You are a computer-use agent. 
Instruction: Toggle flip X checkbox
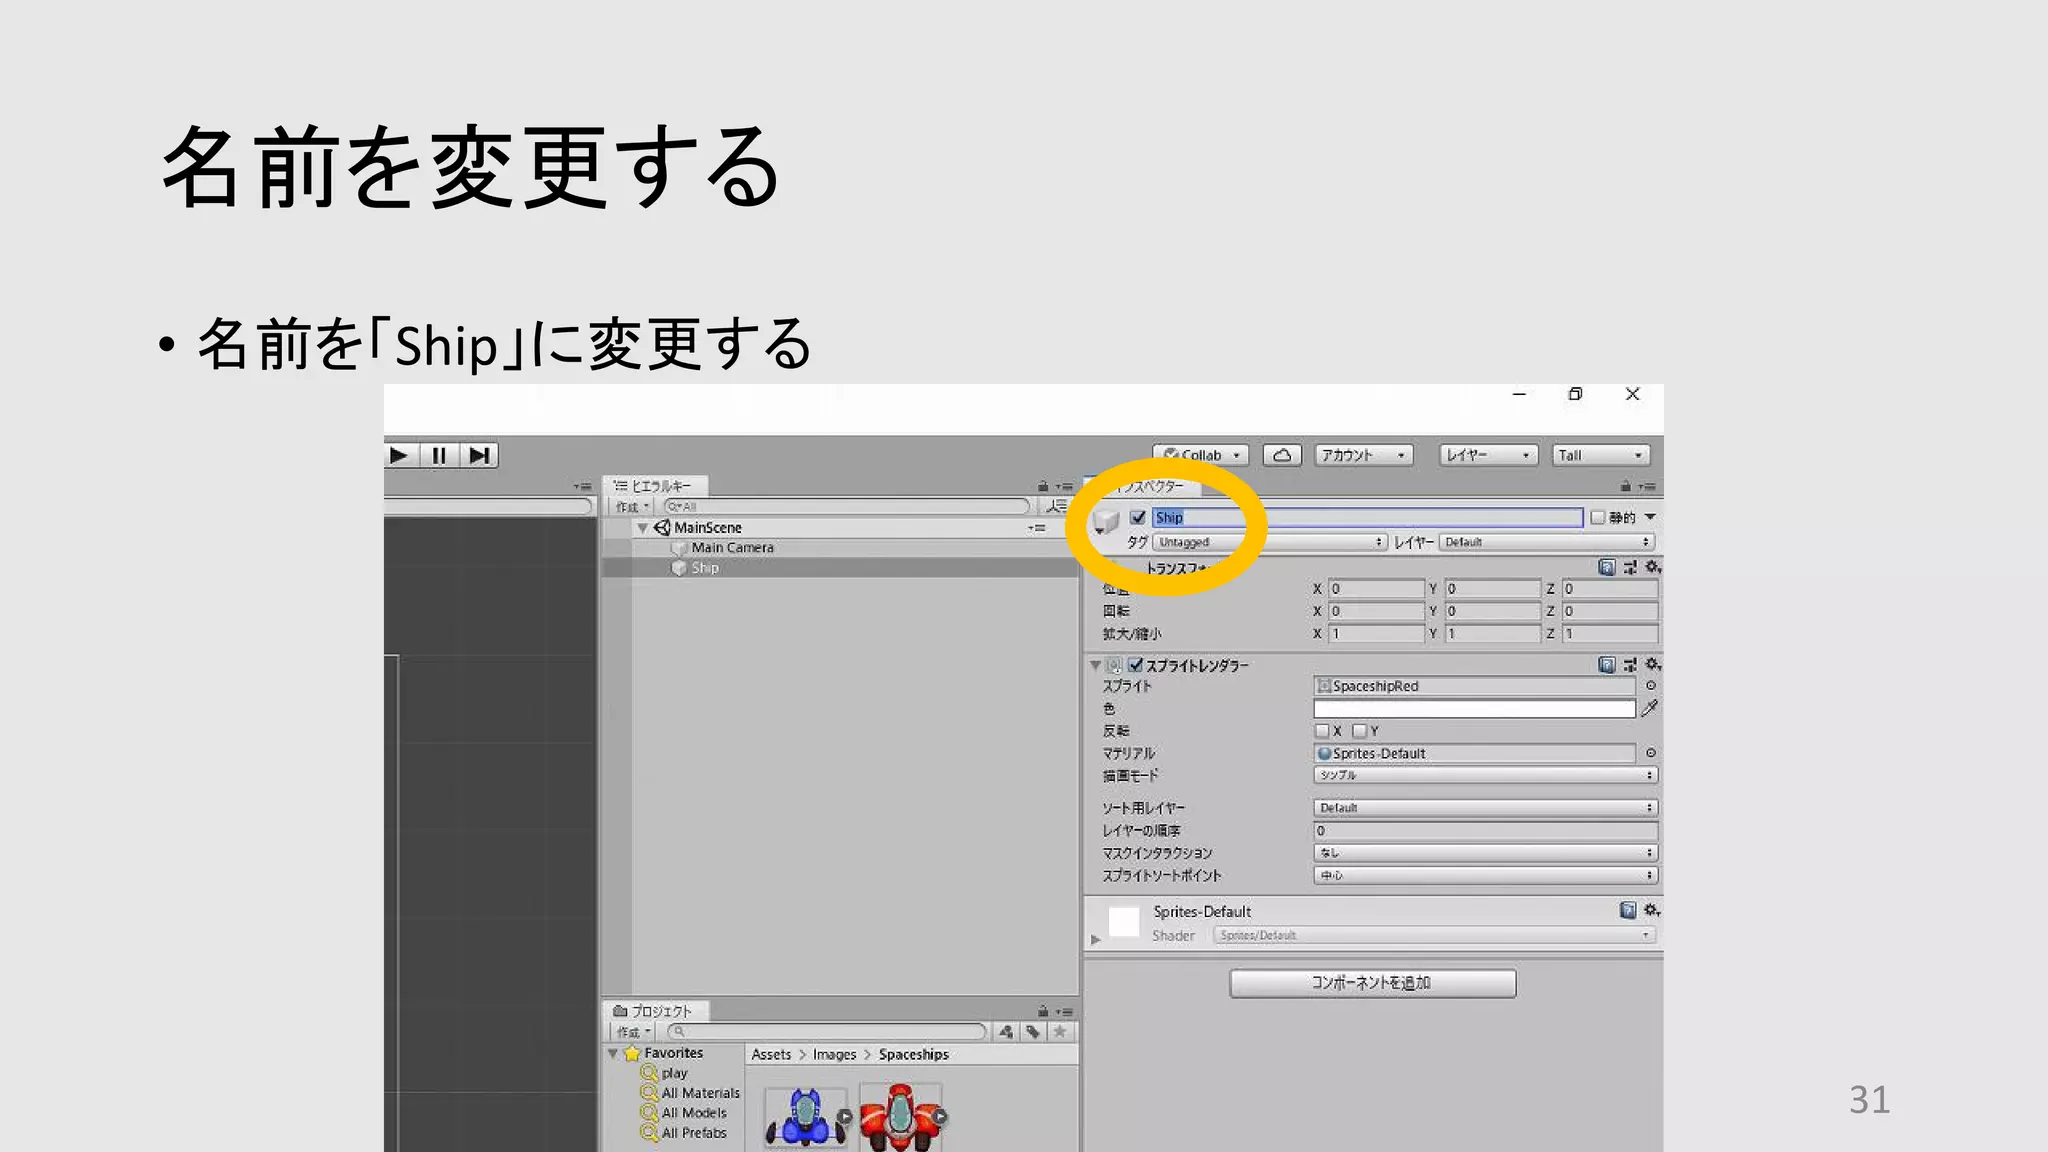tap(1322, 731)
